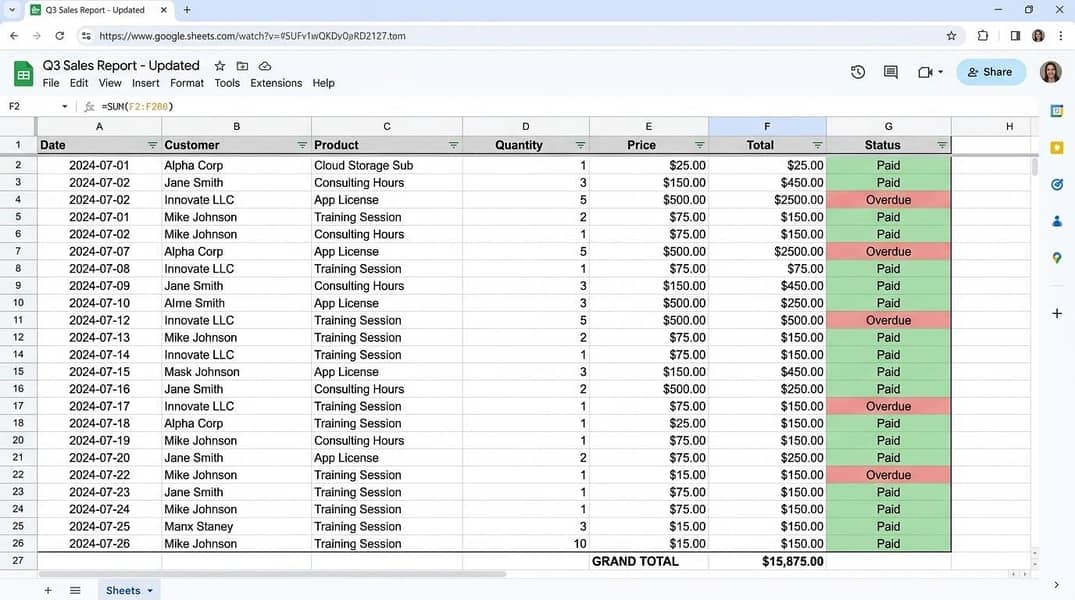Screen dimensions: 1075x600
Task: Go back in browser history
Action: (x=14, y=36)
